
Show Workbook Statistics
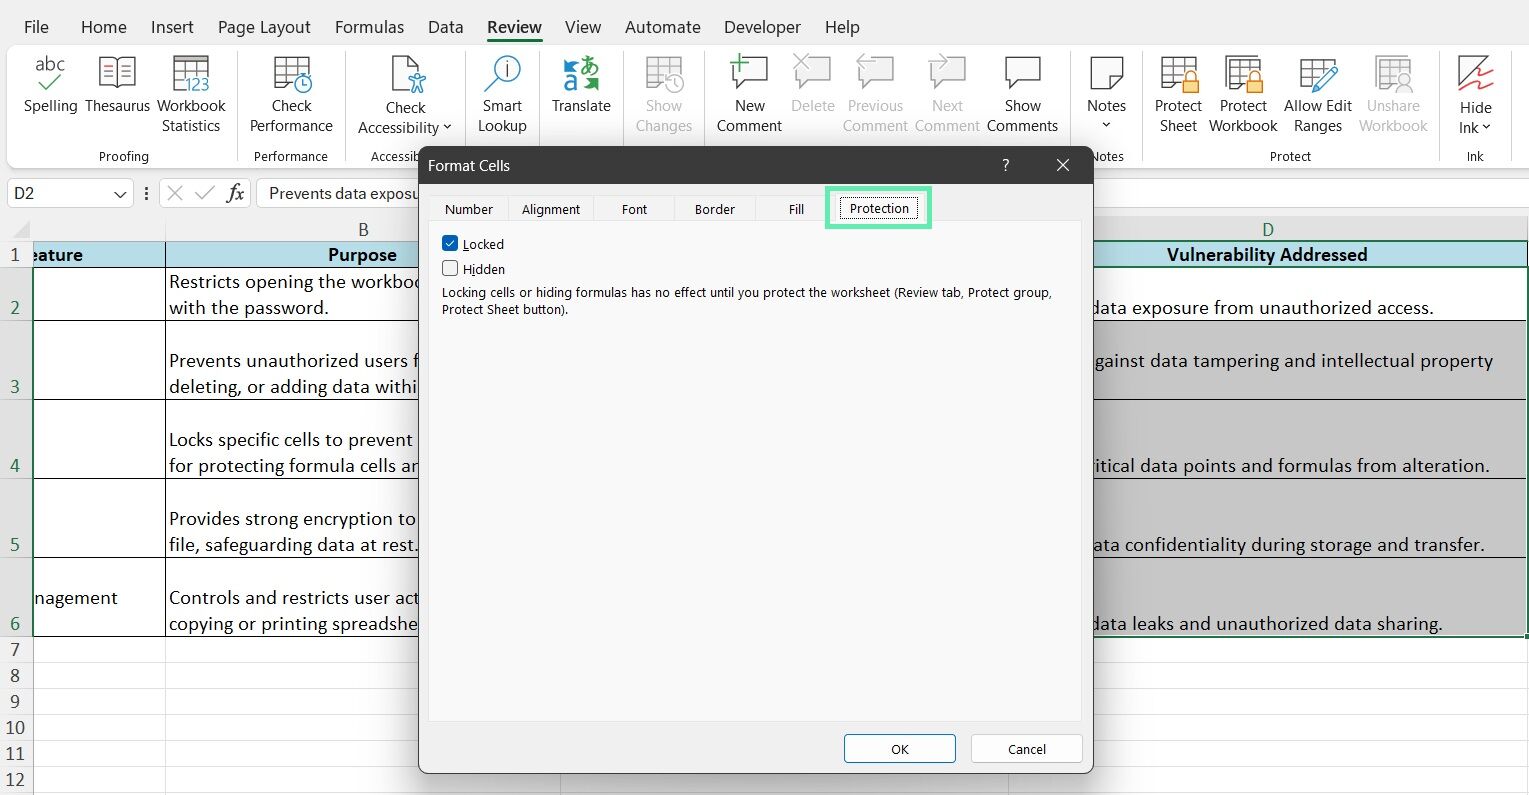click(191, 95)
